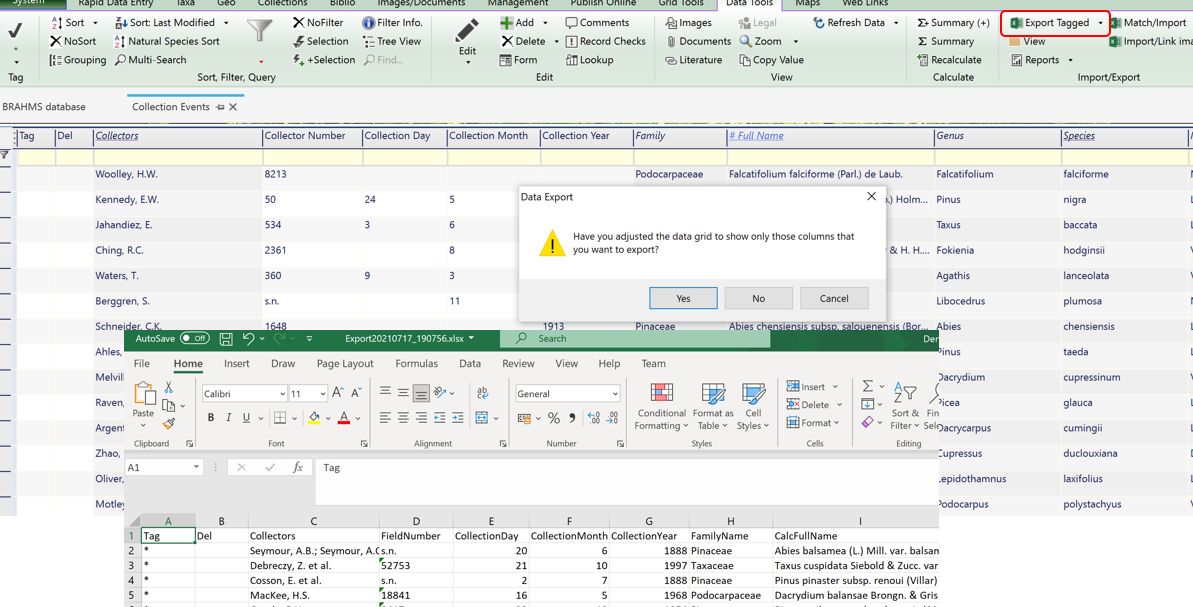Open the Excel Name Box A1 dropdown
This screenshot has width=1193, height=607.
pyautogui.click(x=196, y=468)
